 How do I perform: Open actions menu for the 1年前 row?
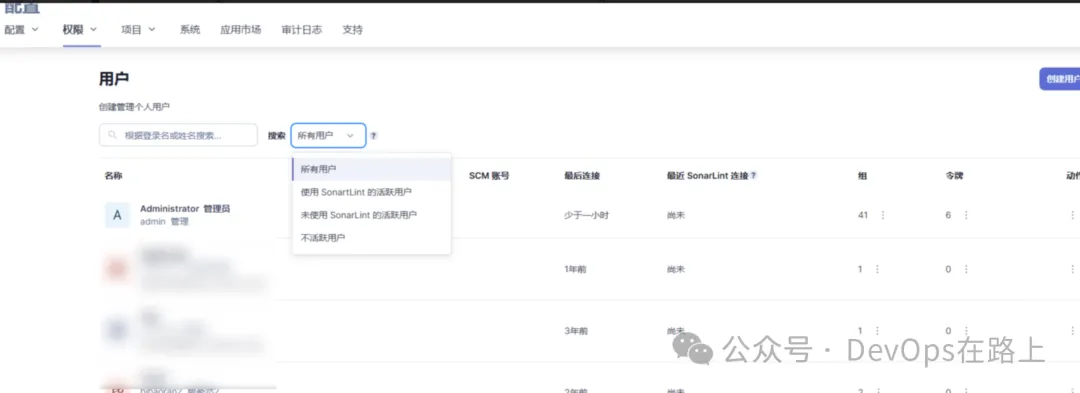[1072, 269]
